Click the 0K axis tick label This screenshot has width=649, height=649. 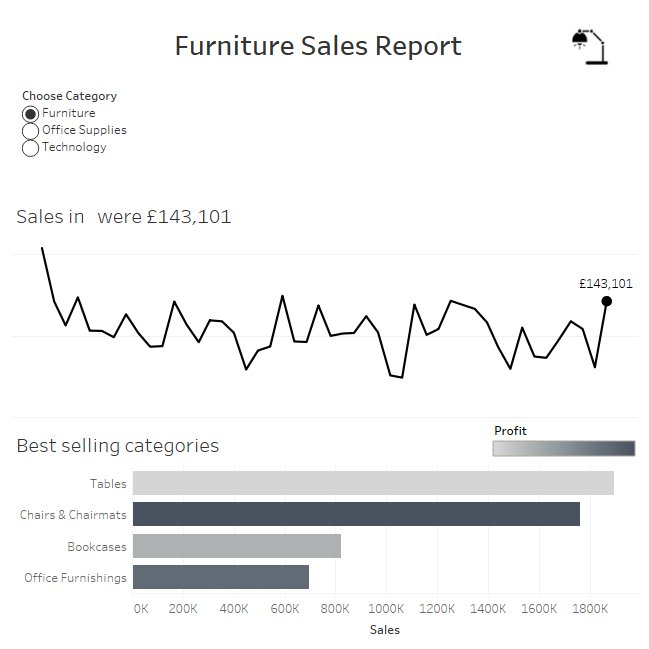[141, 608]
